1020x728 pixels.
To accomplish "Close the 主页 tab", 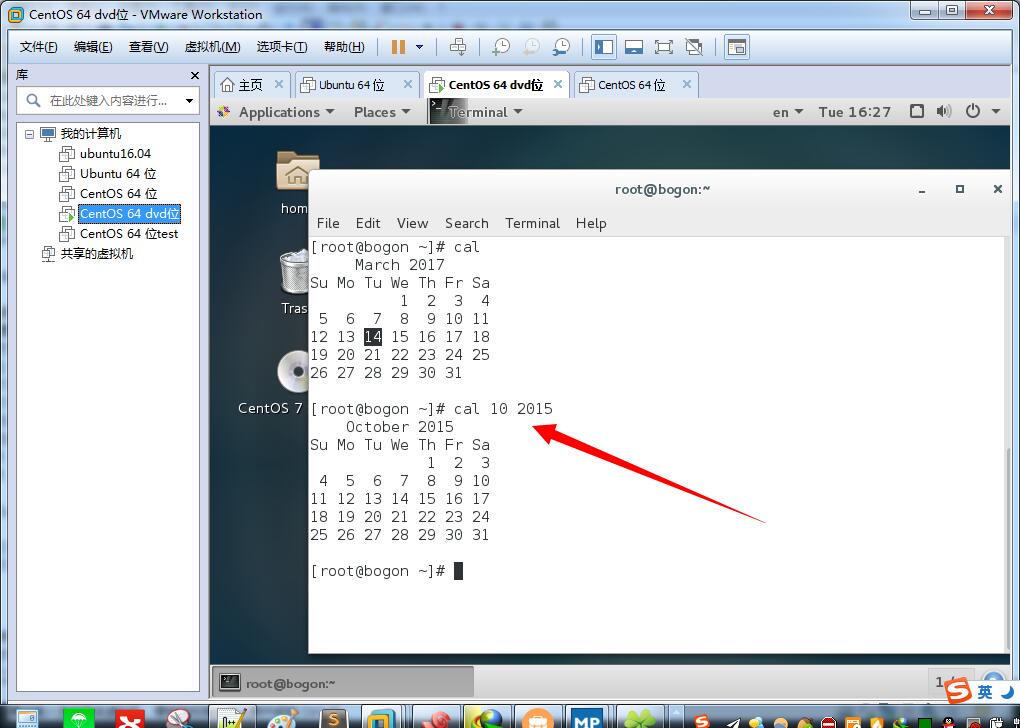I will (x=278, y=85).
